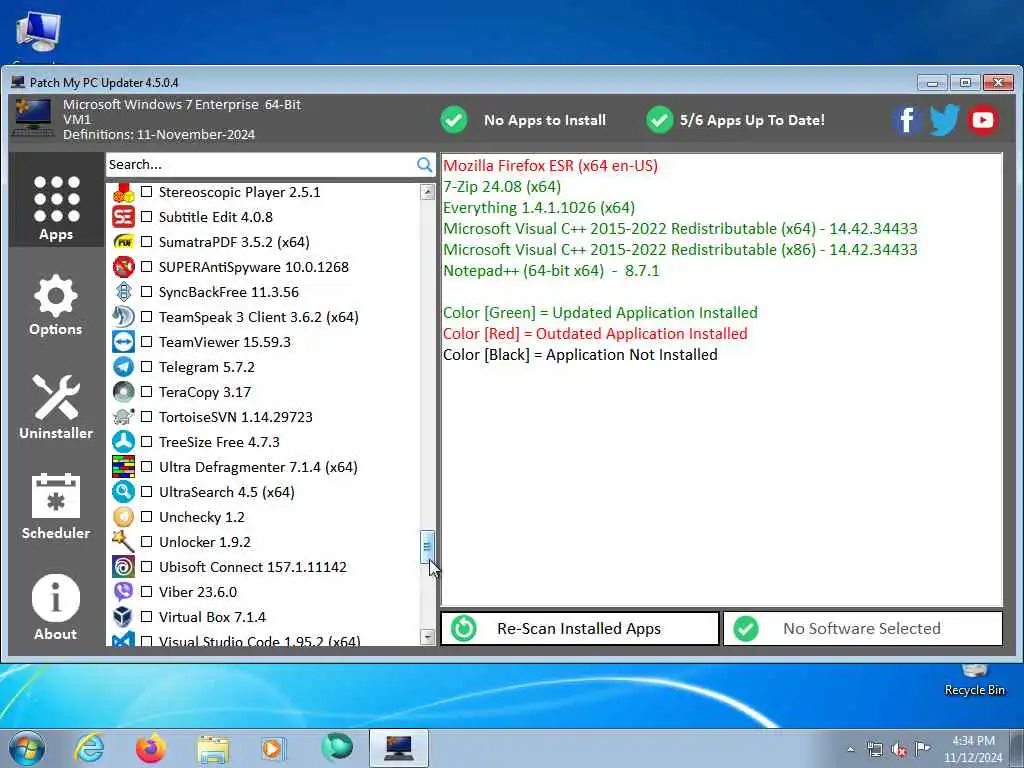Viewport: 1024px width, 768px height.
Task: Click the Ubisoft Connect app icon
Action: point(123,567)
